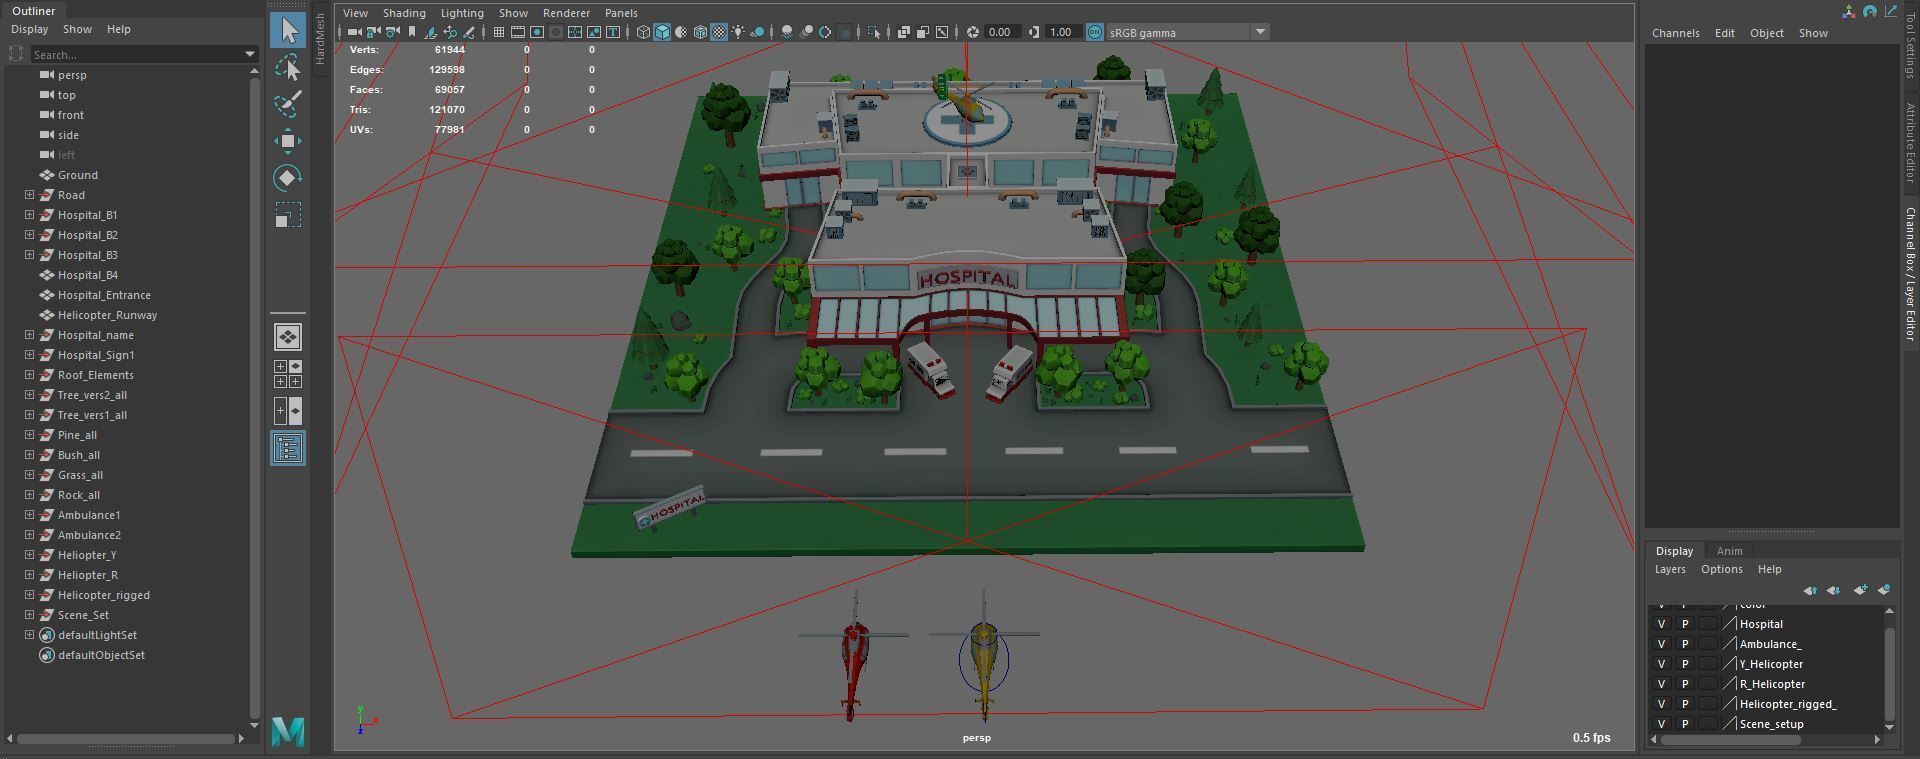Choose the Lasso select tool
The height and width of the screenshot is (759, 1920).
289,67
